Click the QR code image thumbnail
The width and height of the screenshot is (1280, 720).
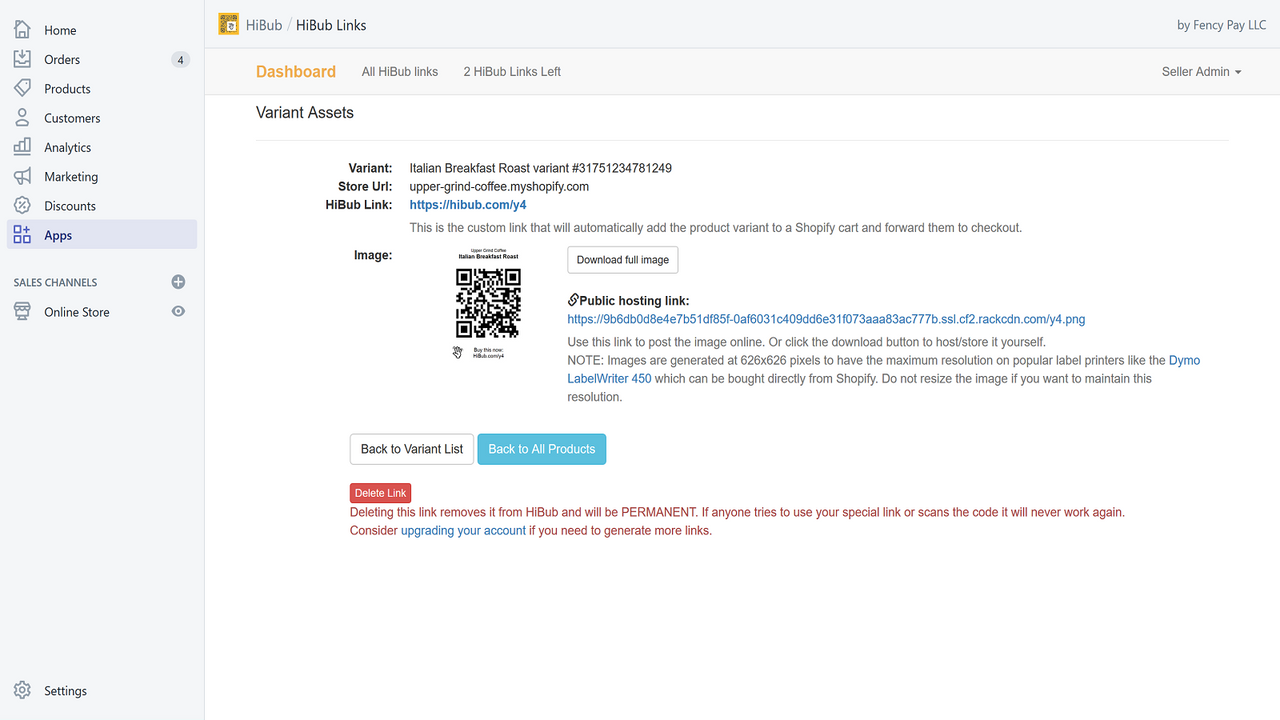488,303
